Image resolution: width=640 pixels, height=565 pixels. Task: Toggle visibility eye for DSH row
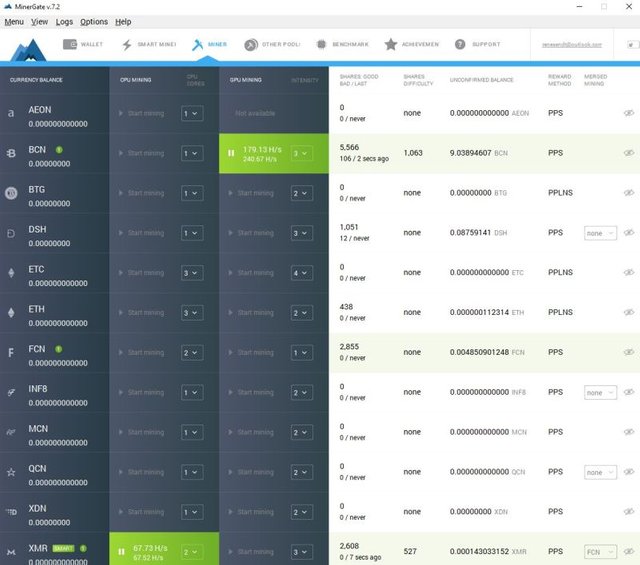(x=629, y=233)
